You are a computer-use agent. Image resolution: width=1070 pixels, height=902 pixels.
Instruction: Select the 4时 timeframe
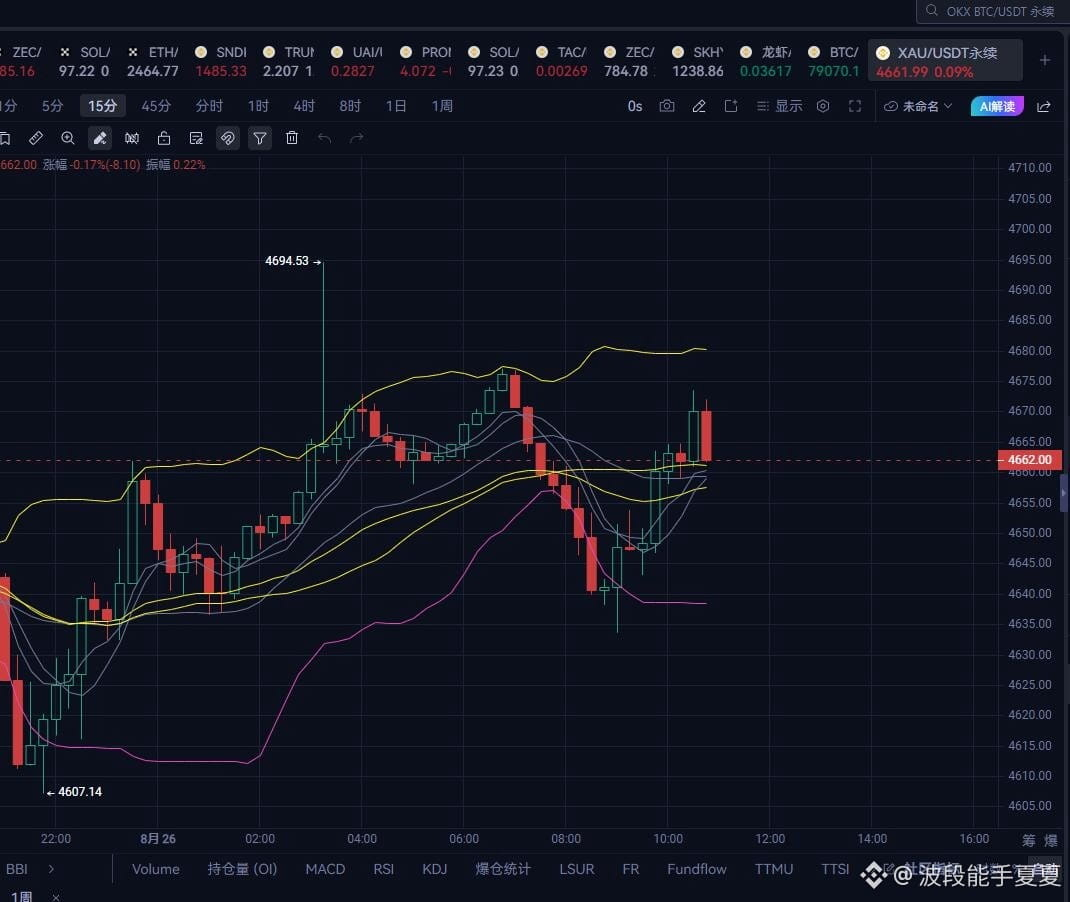[x=304, y=106]
